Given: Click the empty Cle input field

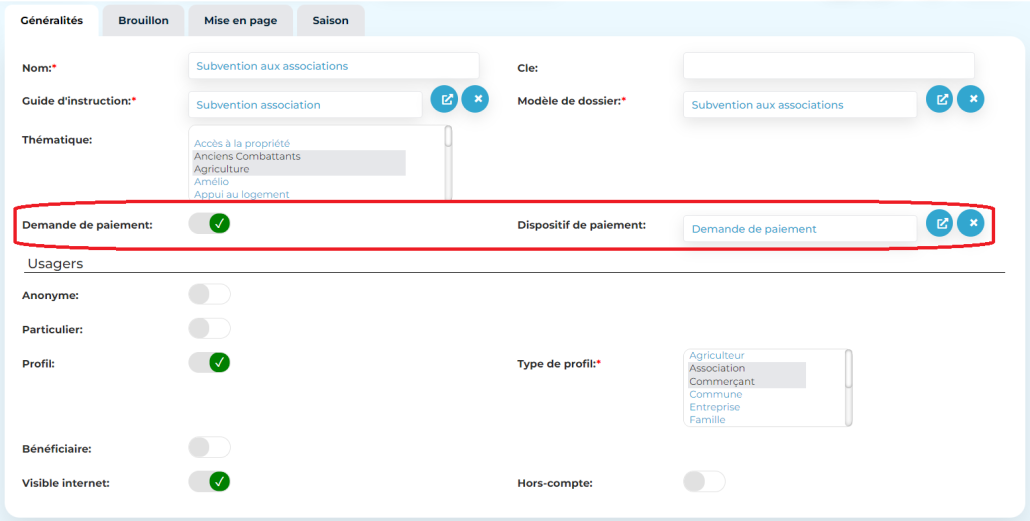Looking at the screenshot, I should tap(828, 66).
